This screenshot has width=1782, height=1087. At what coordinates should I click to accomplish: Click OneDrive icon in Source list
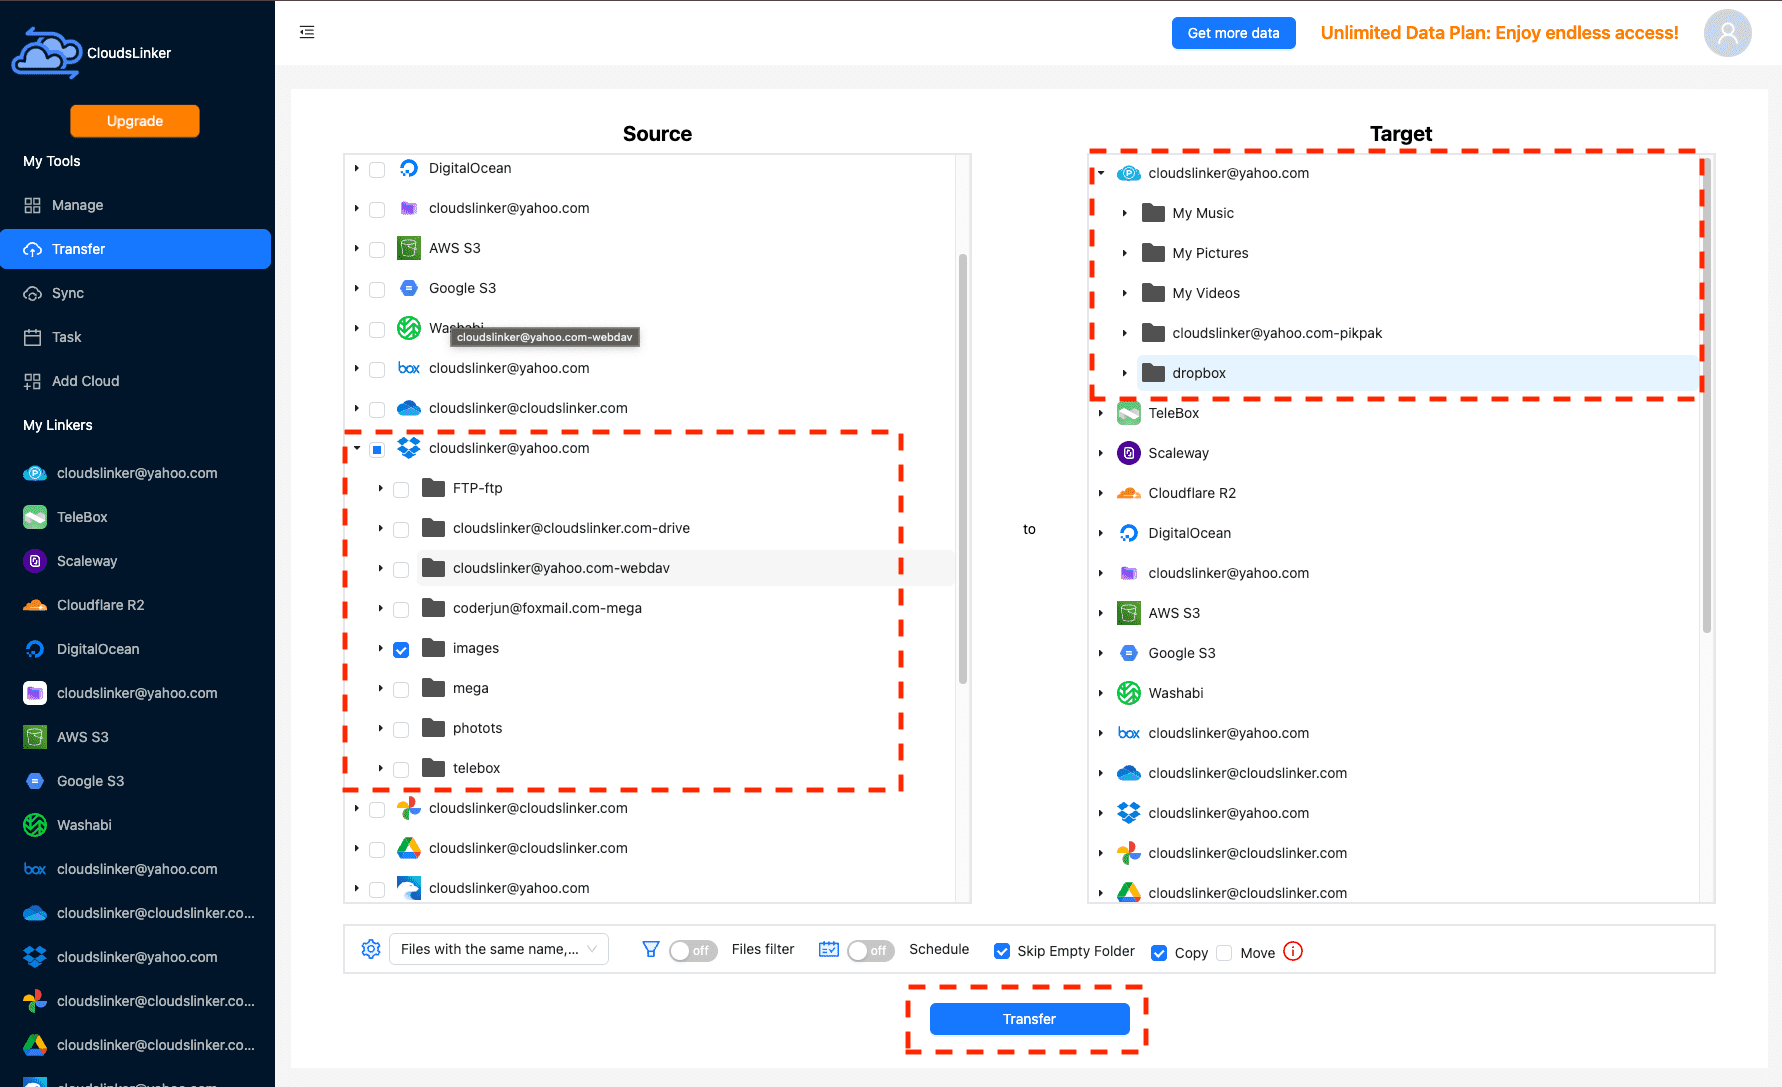click(409, 408)
